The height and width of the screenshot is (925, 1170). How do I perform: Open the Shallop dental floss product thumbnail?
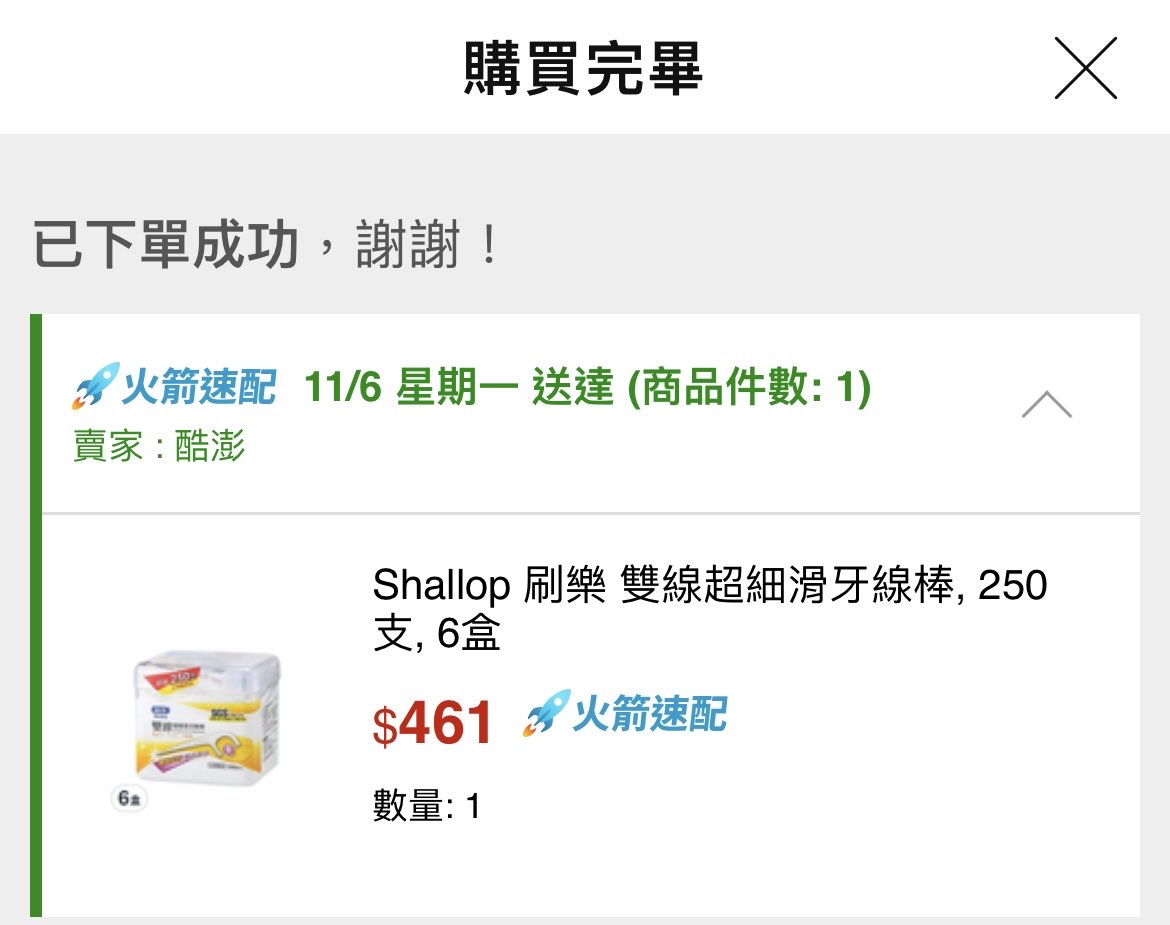point(208,718)
